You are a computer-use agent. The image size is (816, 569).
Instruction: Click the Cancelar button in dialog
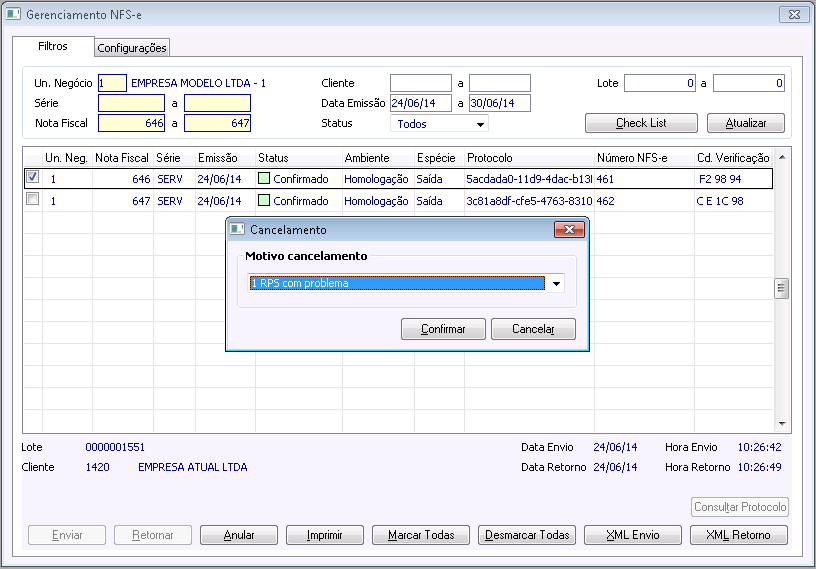click(x=533, y=329)
